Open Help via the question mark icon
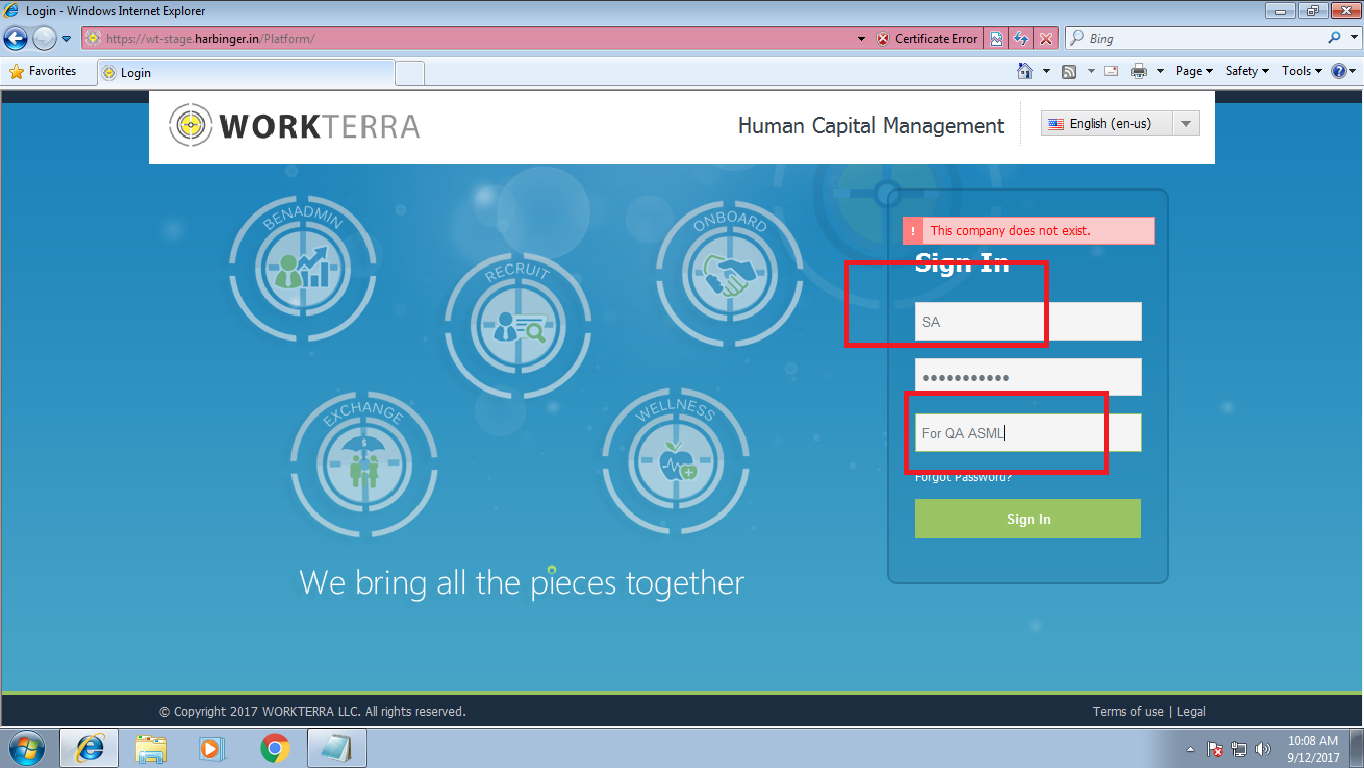Viewport: 1364px width, 768px height. point(1341,71)
